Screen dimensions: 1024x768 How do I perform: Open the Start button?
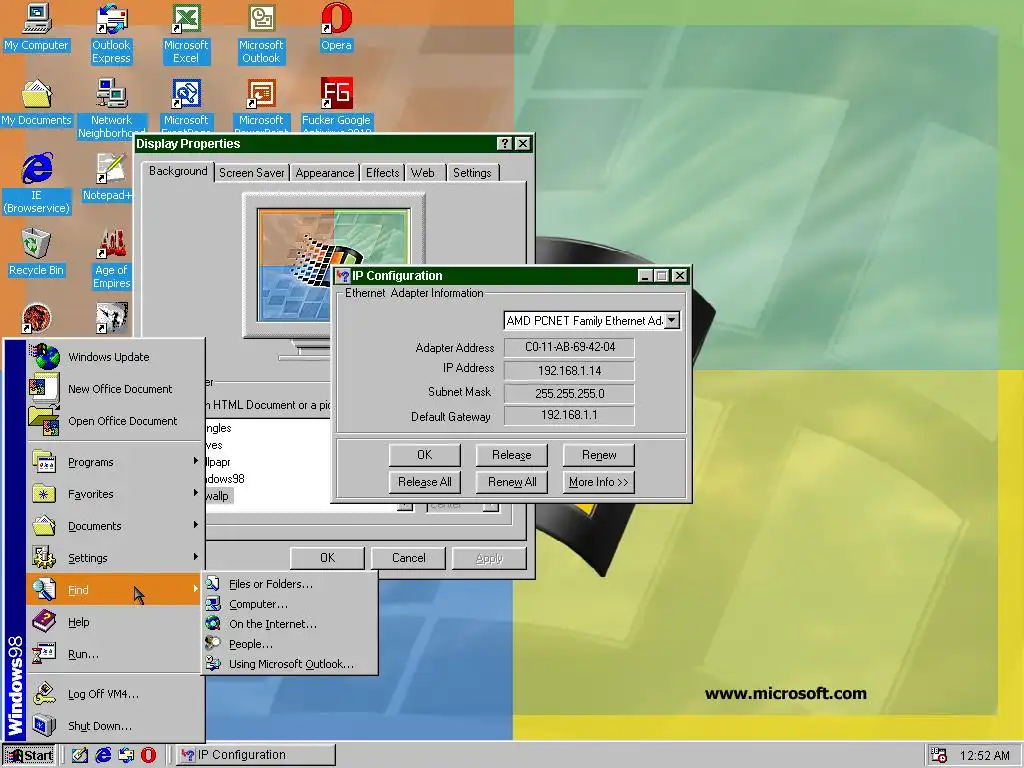29,755
